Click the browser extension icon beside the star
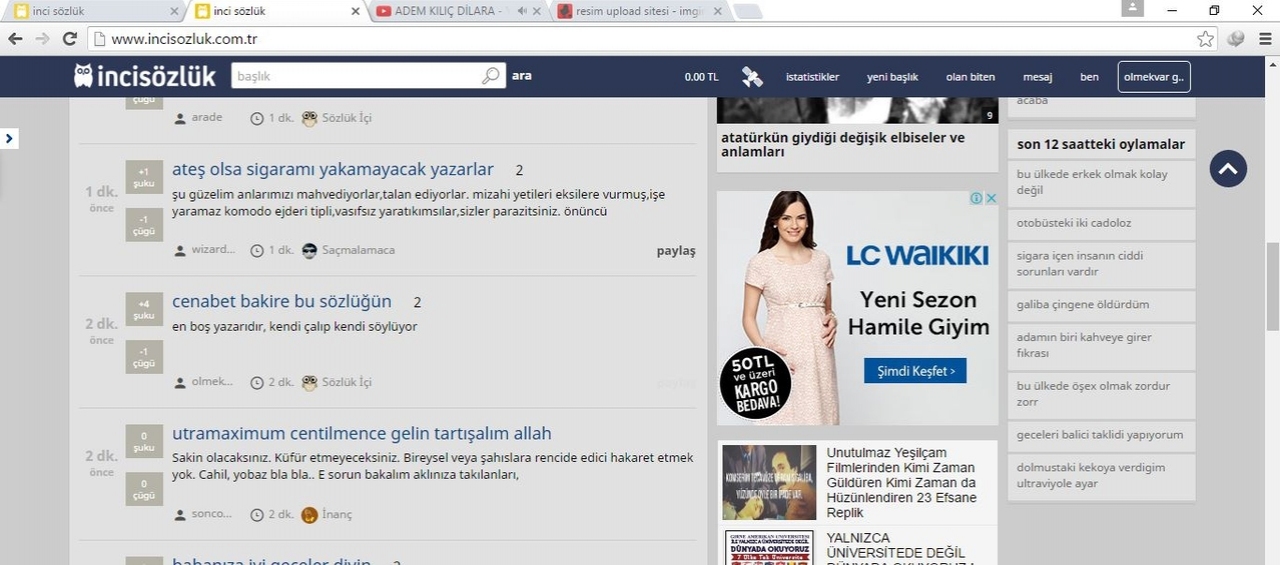Viewport: 1280px width, 565px height. pyautogui.click(x=1237, y=39)
